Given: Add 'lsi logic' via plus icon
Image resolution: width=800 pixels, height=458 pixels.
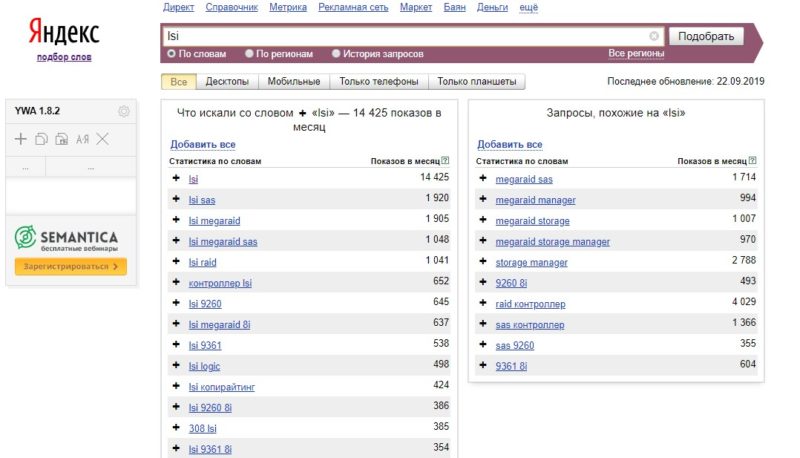Looking at the screenshot, I should (x=176, y=365).
